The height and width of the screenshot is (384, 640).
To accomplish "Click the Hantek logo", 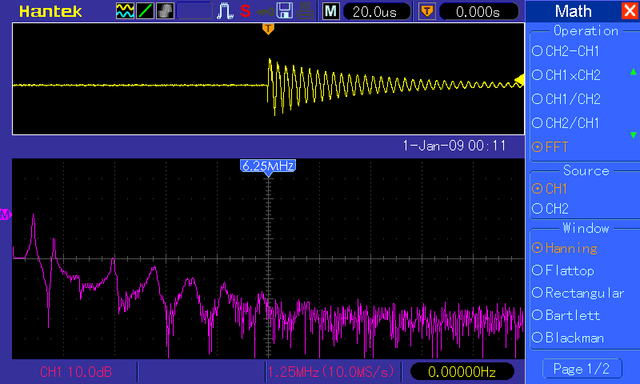I will point(51,11).
